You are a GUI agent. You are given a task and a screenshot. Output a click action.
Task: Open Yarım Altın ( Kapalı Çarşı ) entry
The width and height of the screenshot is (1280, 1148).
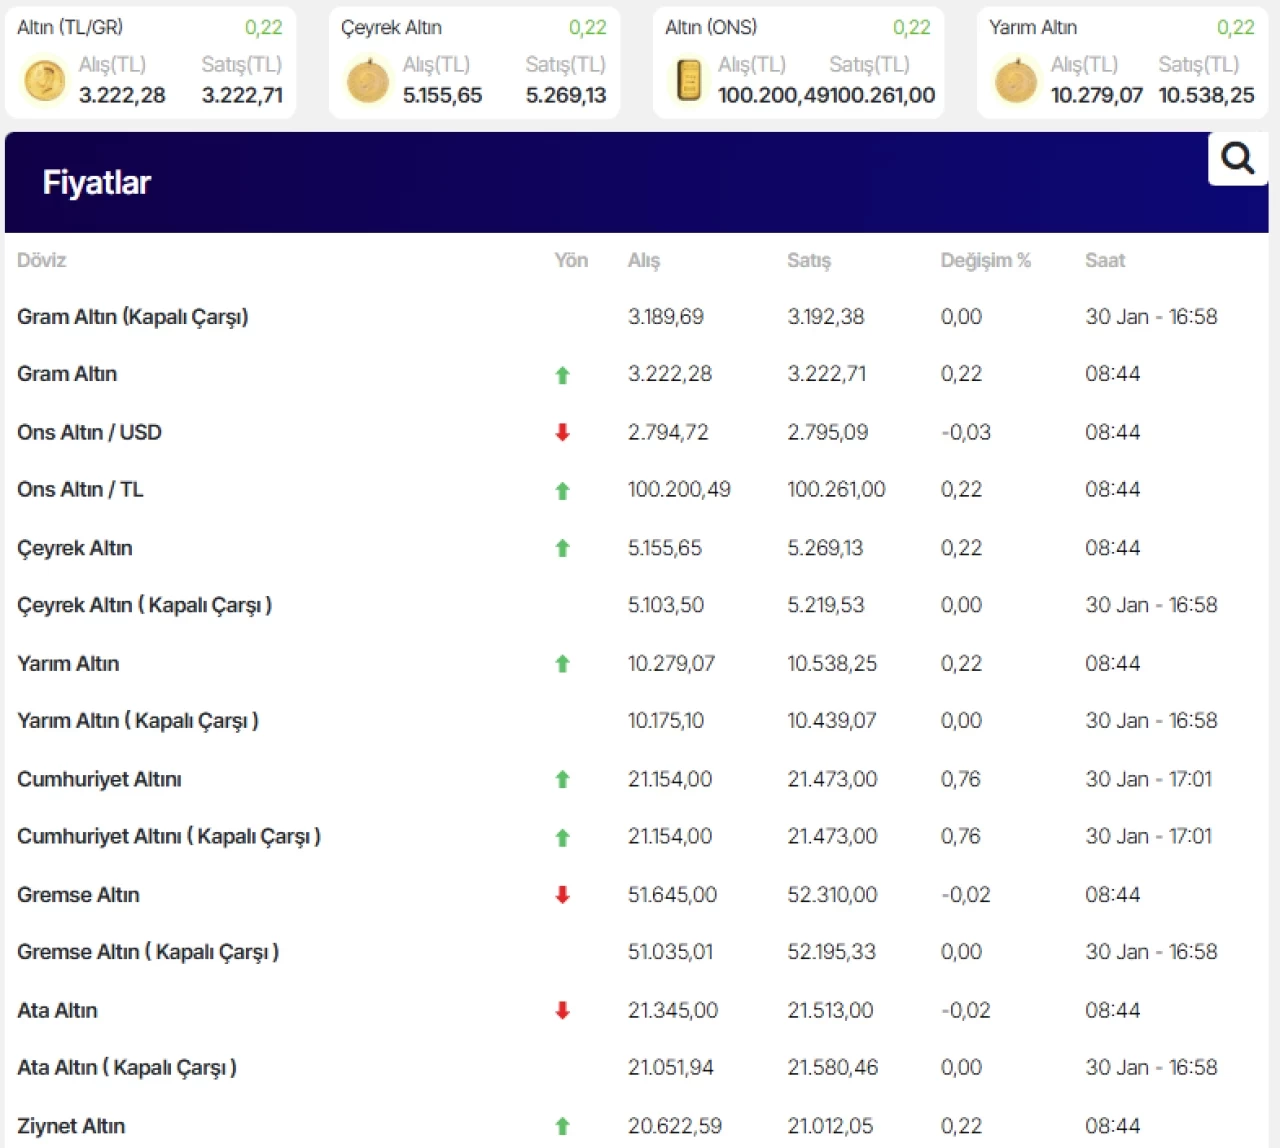coord(138,721)
